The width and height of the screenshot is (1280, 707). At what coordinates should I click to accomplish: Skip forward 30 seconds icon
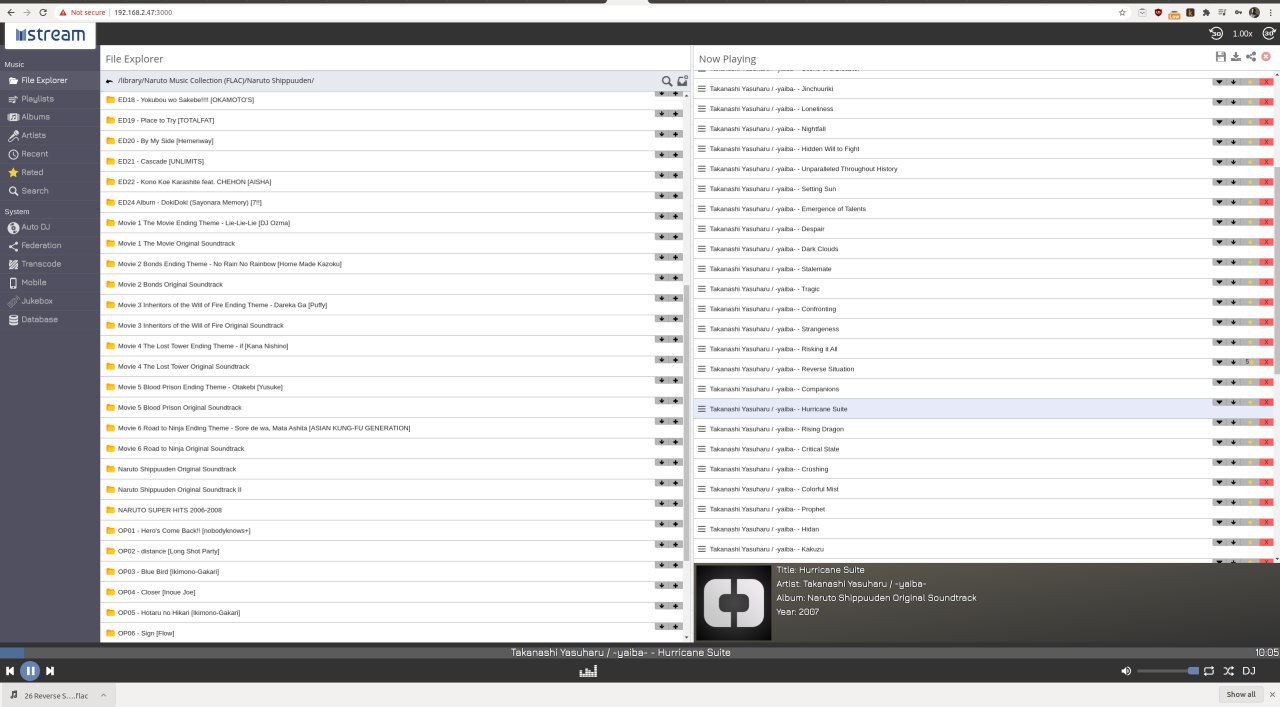(1268, 33)
